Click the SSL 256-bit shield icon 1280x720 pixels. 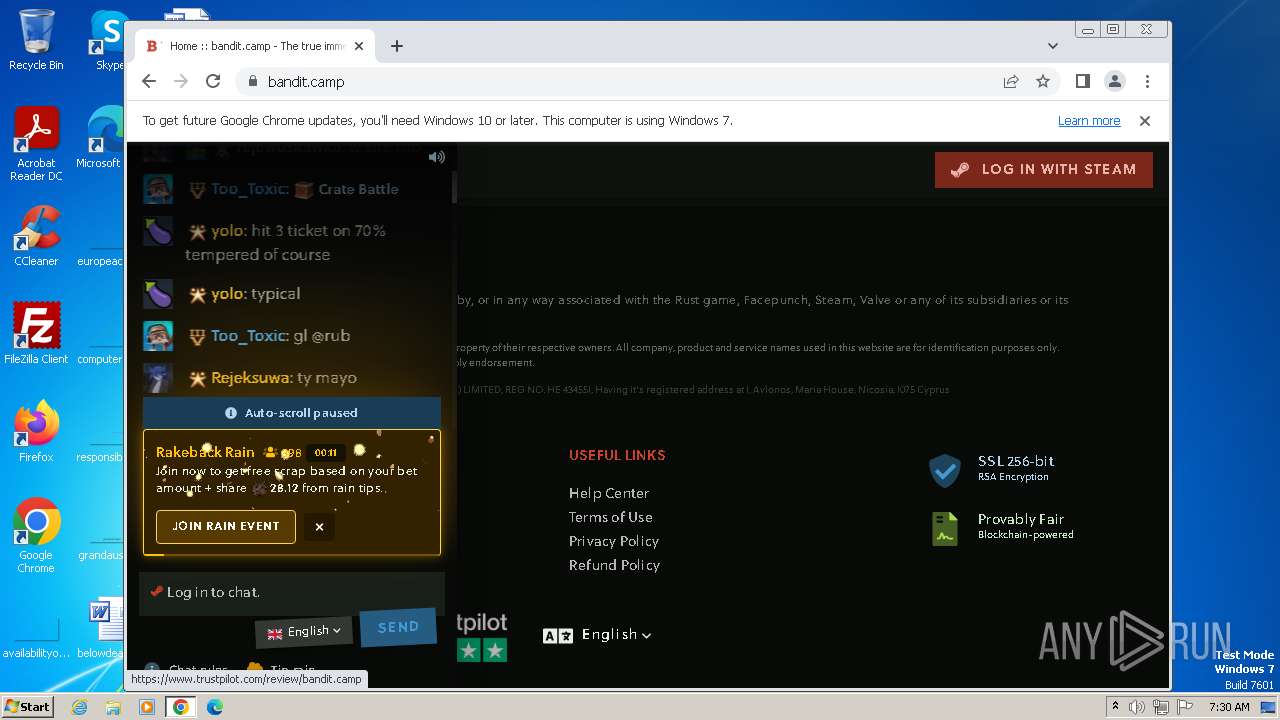[945, 469]
